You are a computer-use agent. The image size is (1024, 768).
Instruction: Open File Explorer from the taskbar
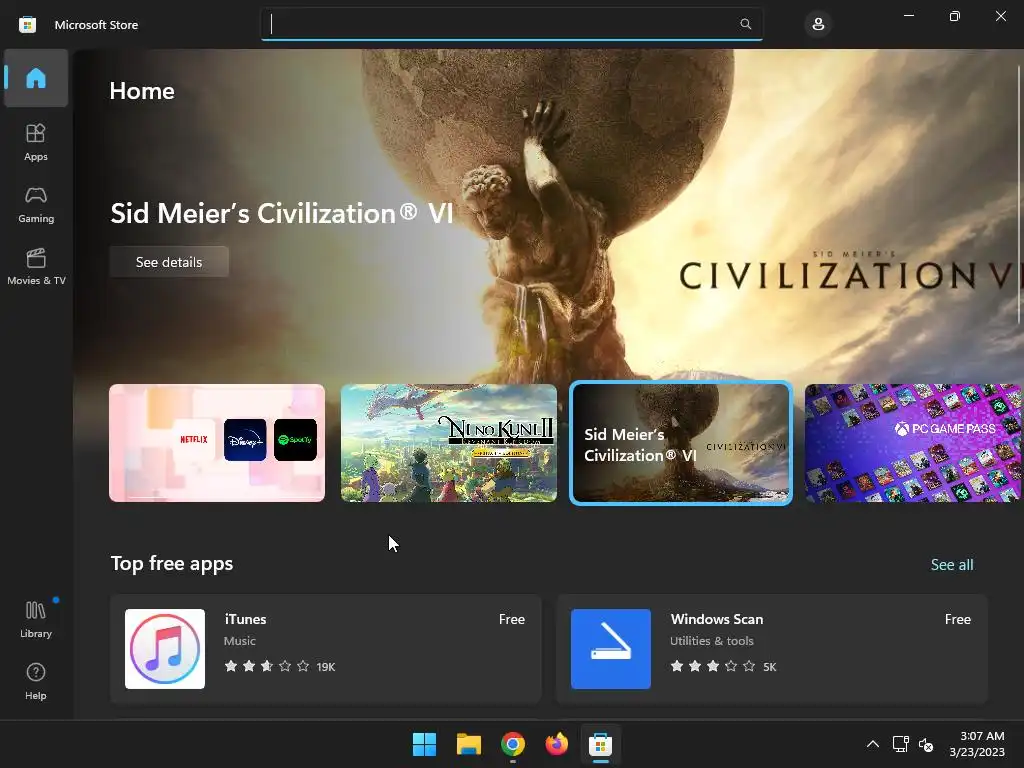point(469,744)
